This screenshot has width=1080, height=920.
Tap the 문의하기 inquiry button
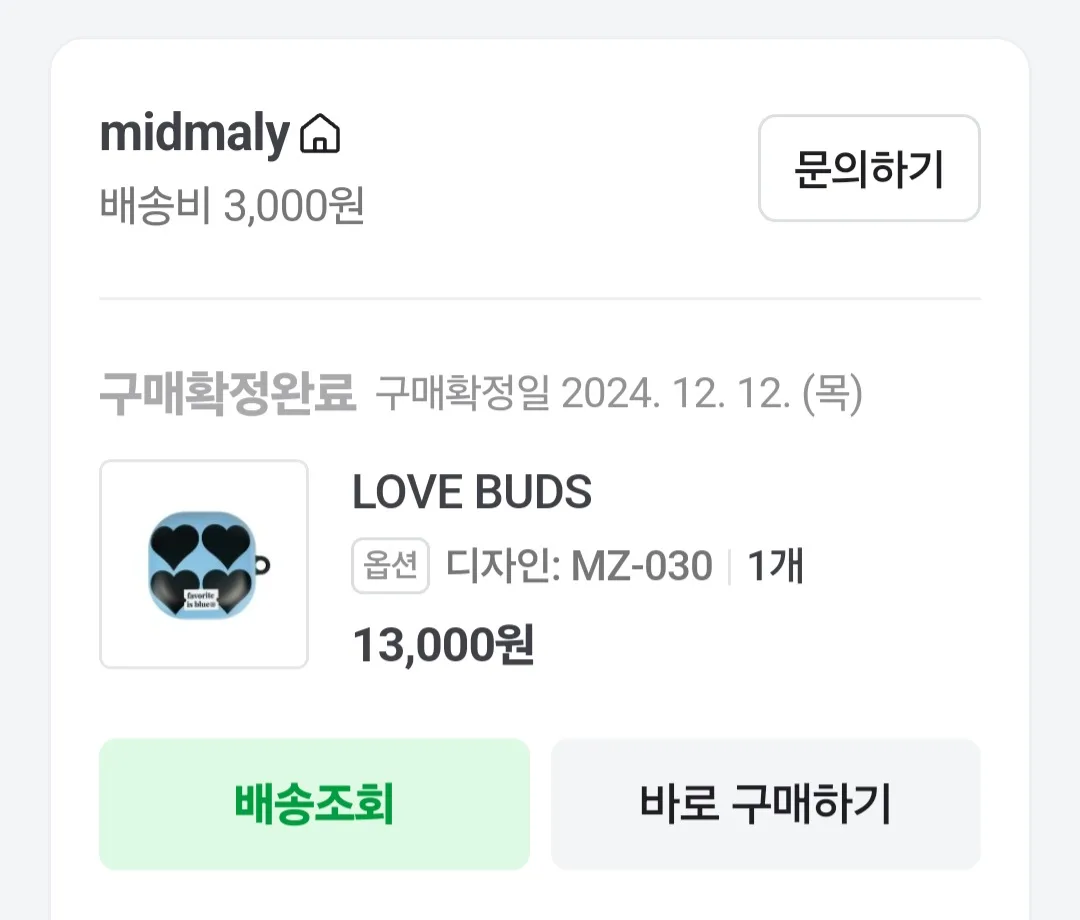(869, 168)
